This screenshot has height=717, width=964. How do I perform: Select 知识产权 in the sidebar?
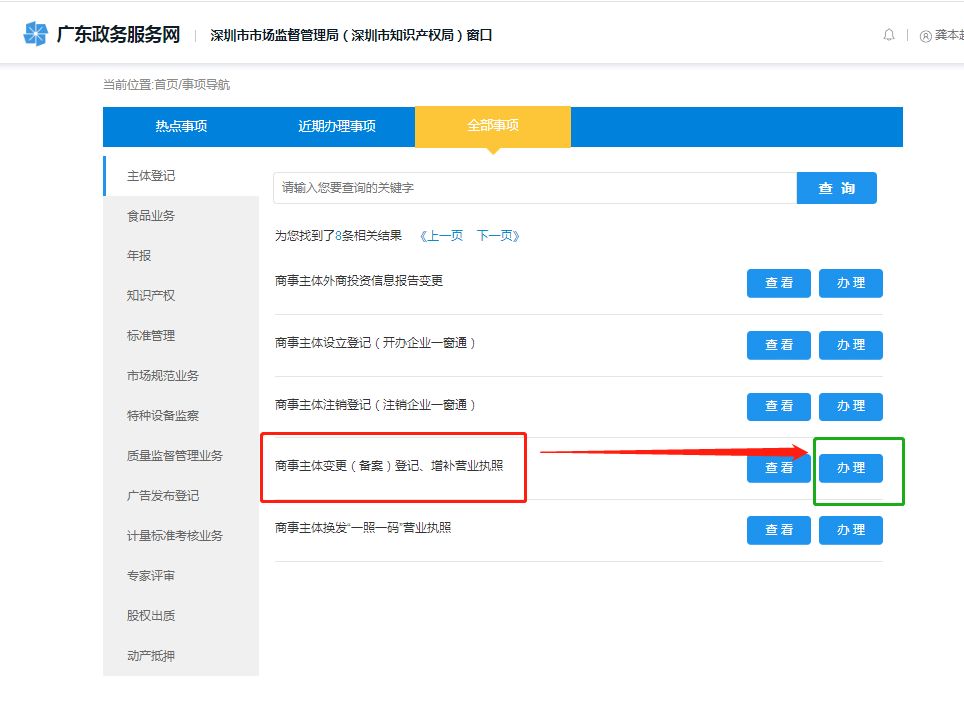click(x=151, y=296)
